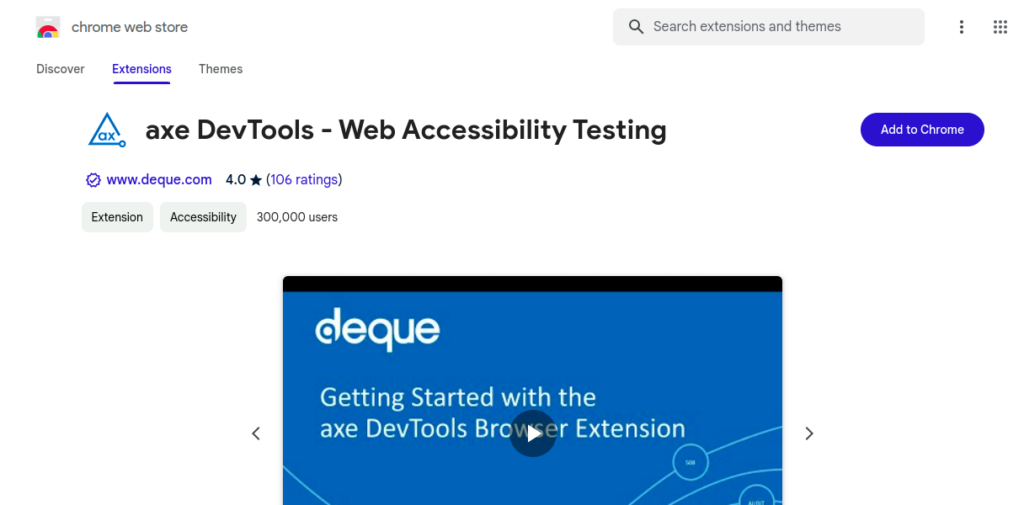This screenshot has width=1024, height=505.
Task: Switch to the Discover tab
Action: (60, 69)
